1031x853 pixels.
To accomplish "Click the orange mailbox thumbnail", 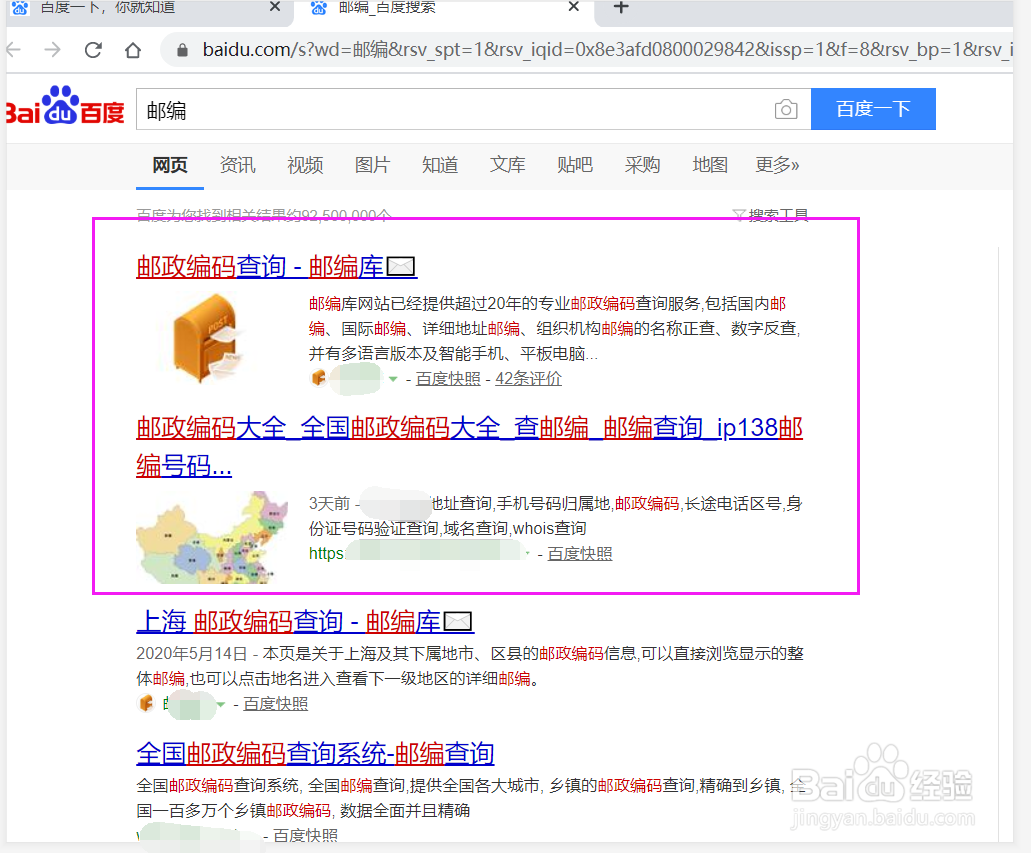I will tap(210, 338).
